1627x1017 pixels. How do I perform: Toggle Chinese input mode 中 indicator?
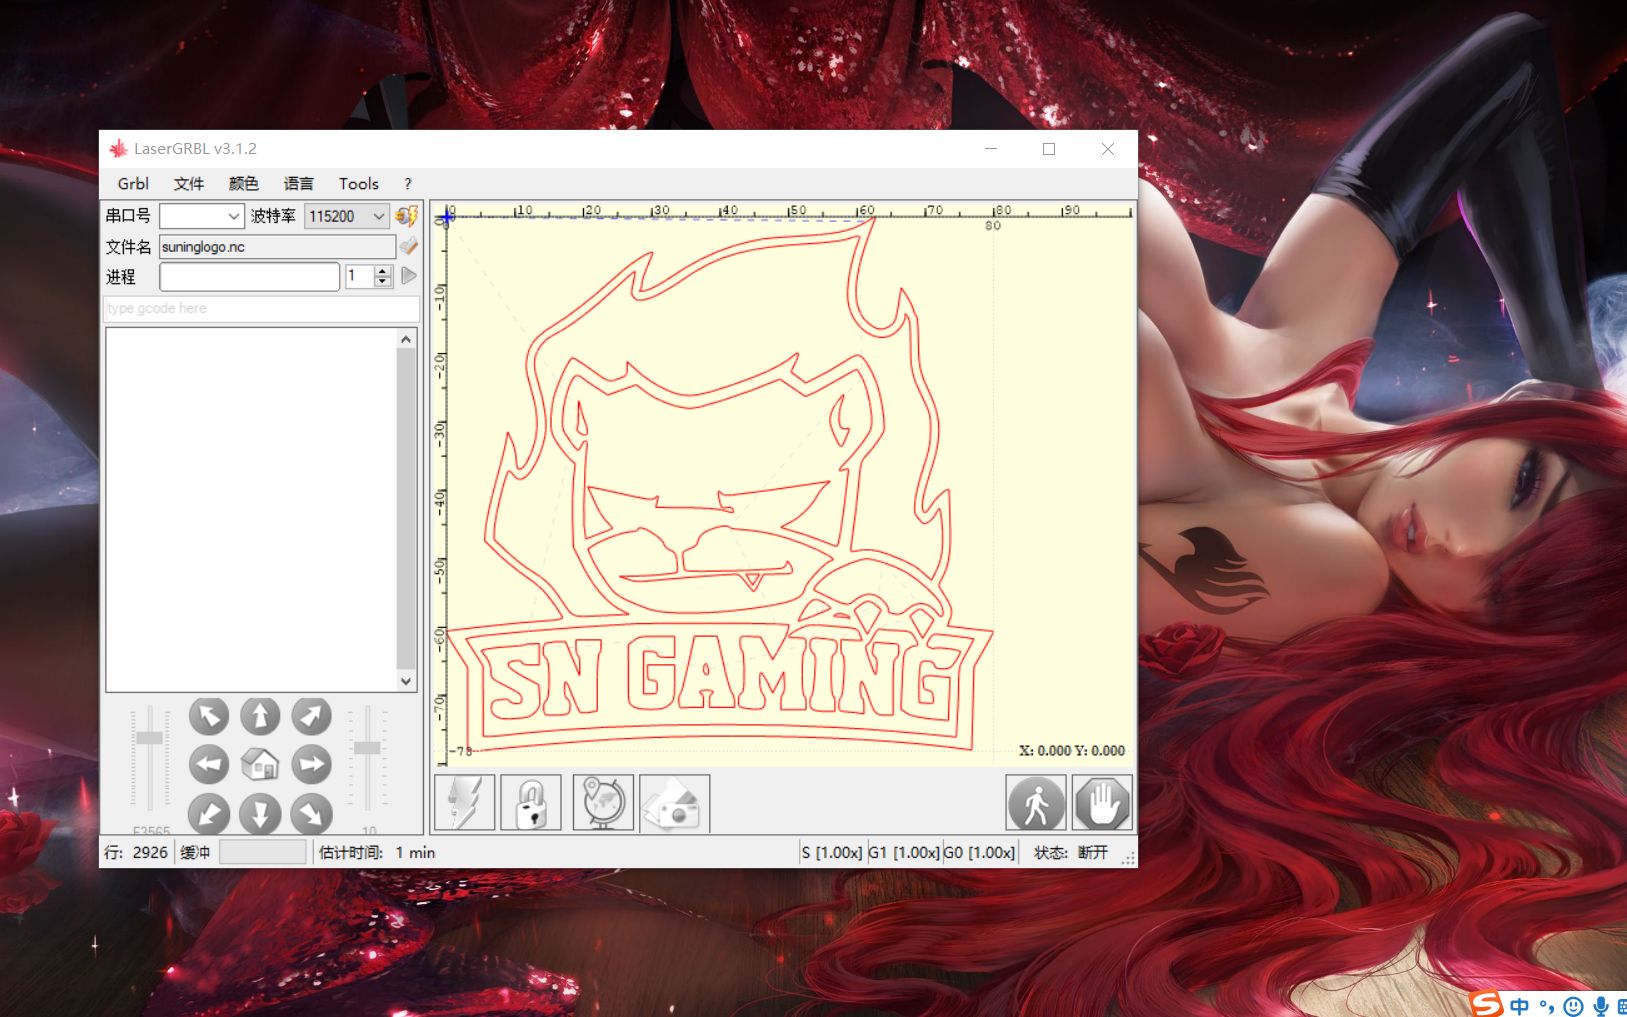pos(1520,1006)
